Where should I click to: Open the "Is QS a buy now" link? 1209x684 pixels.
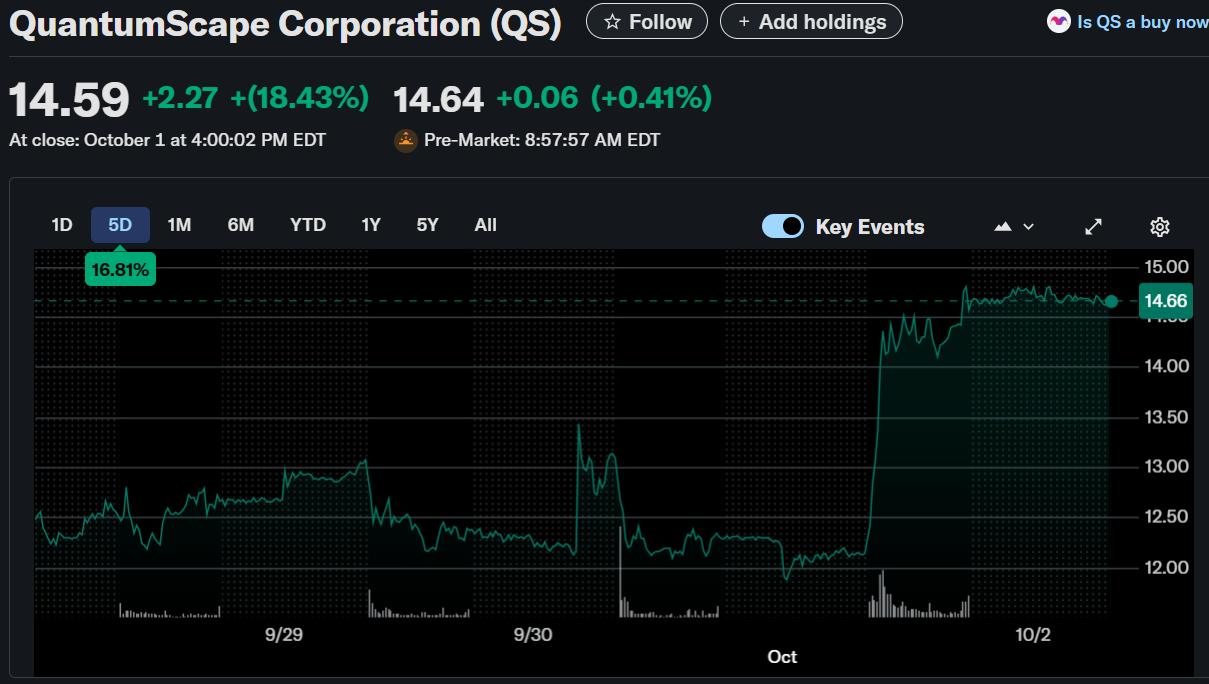point(1141,21)
